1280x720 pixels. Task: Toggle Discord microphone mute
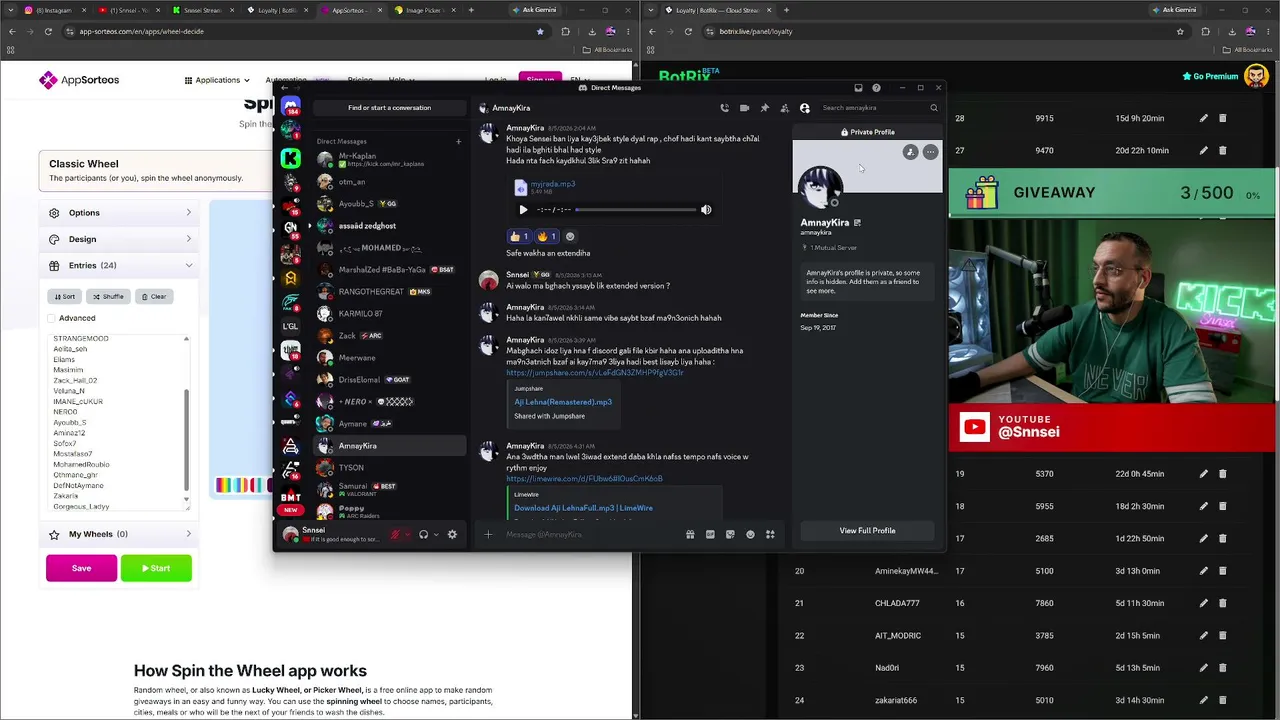pos(395,535)
